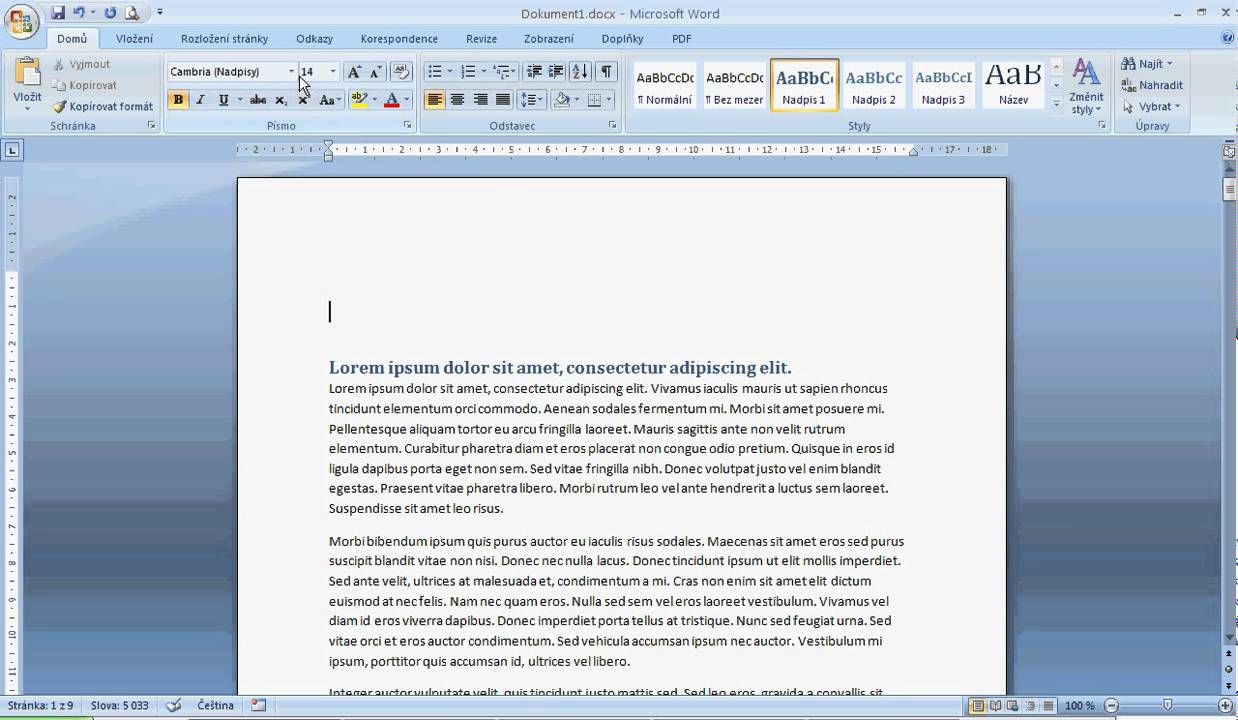Decrease paragraph indent
This screenshot has height=720, width=1238.
tap(534, 72)
